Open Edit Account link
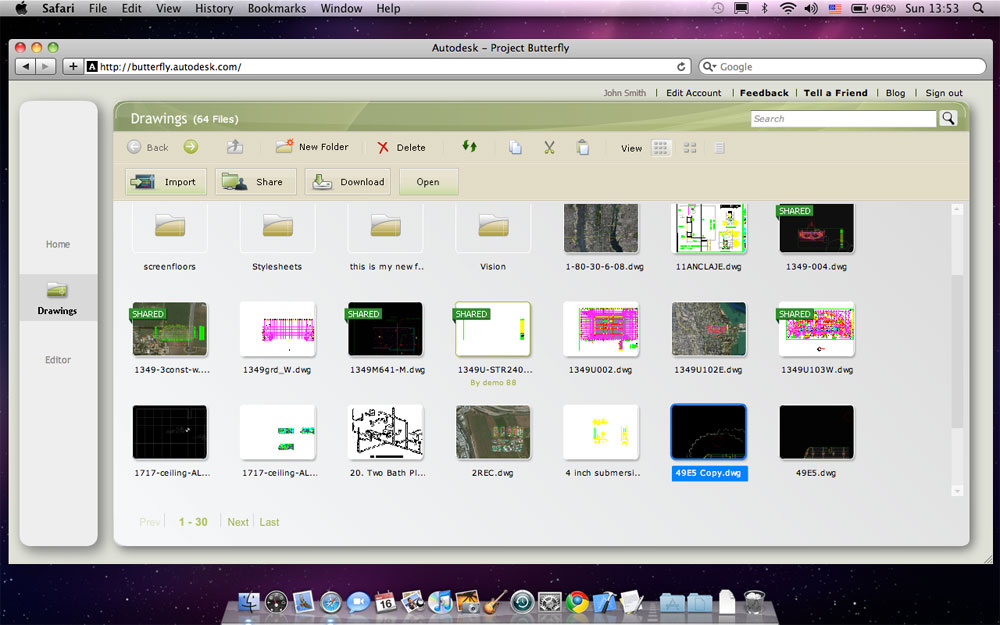Viewport: 1000px width, 625px height. tap(694, 92)
